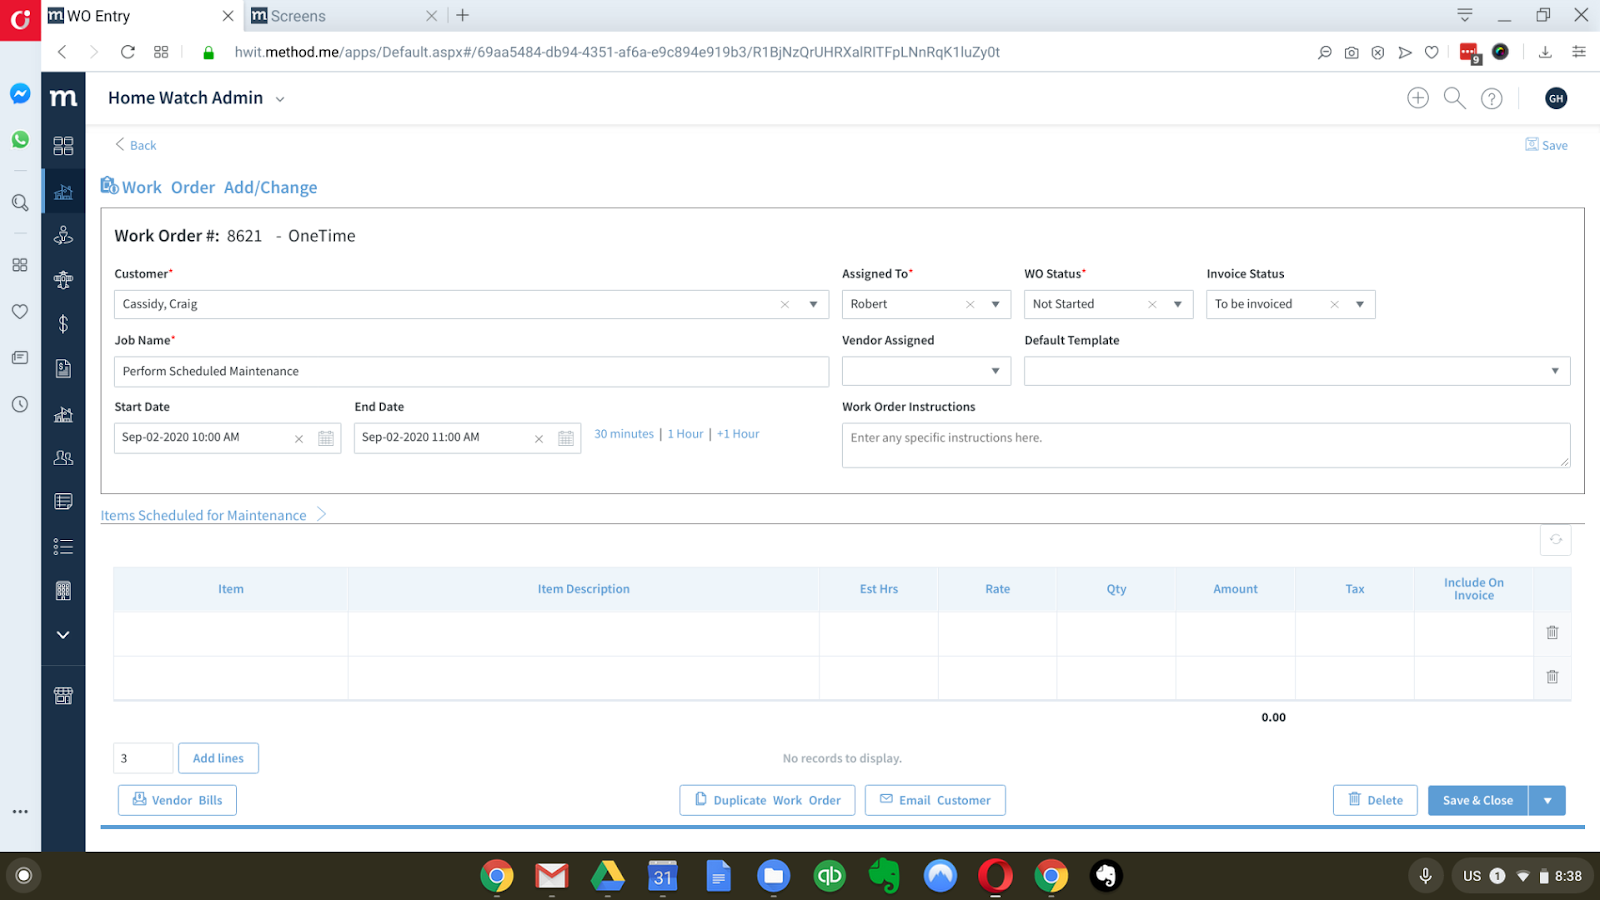Image resolution: width=1600 pixels, height=900 pixels.
Task: Click Save & Close button
Action: (x=1478, y=800)
